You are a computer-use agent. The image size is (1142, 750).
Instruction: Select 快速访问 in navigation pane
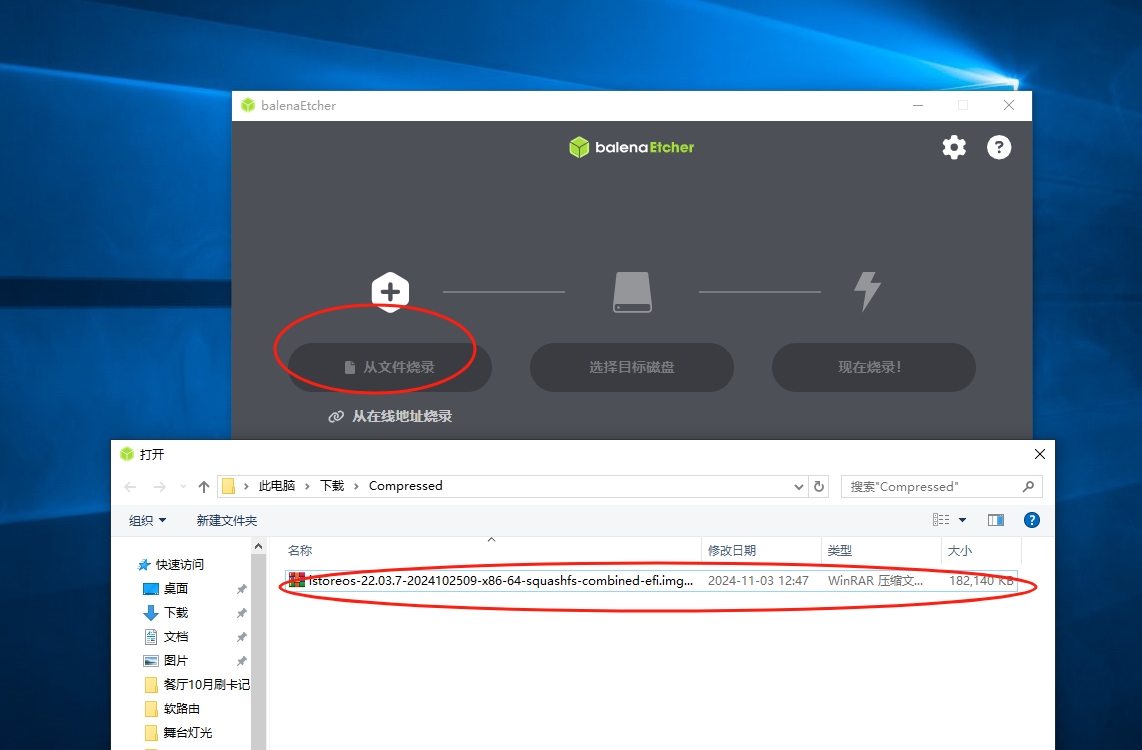170,564
